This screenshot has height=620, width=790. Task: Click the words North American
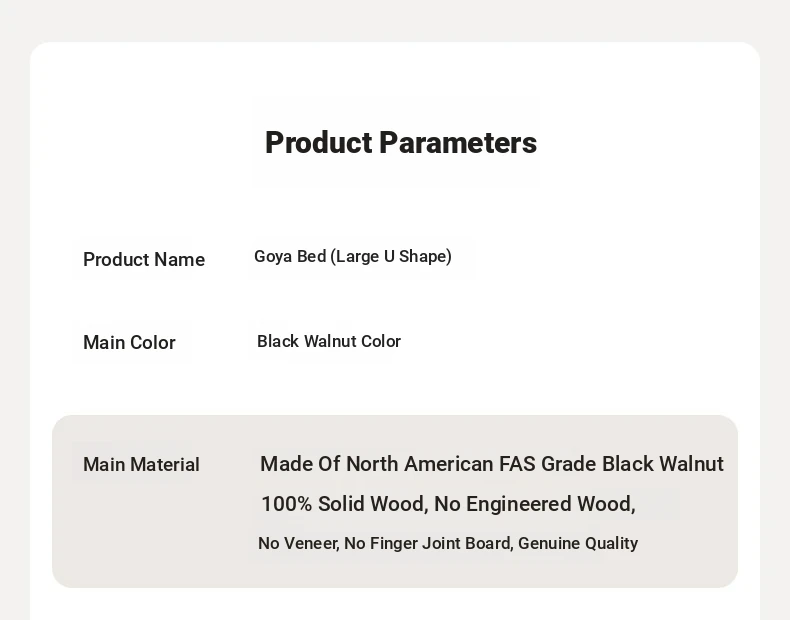(420, 464)
